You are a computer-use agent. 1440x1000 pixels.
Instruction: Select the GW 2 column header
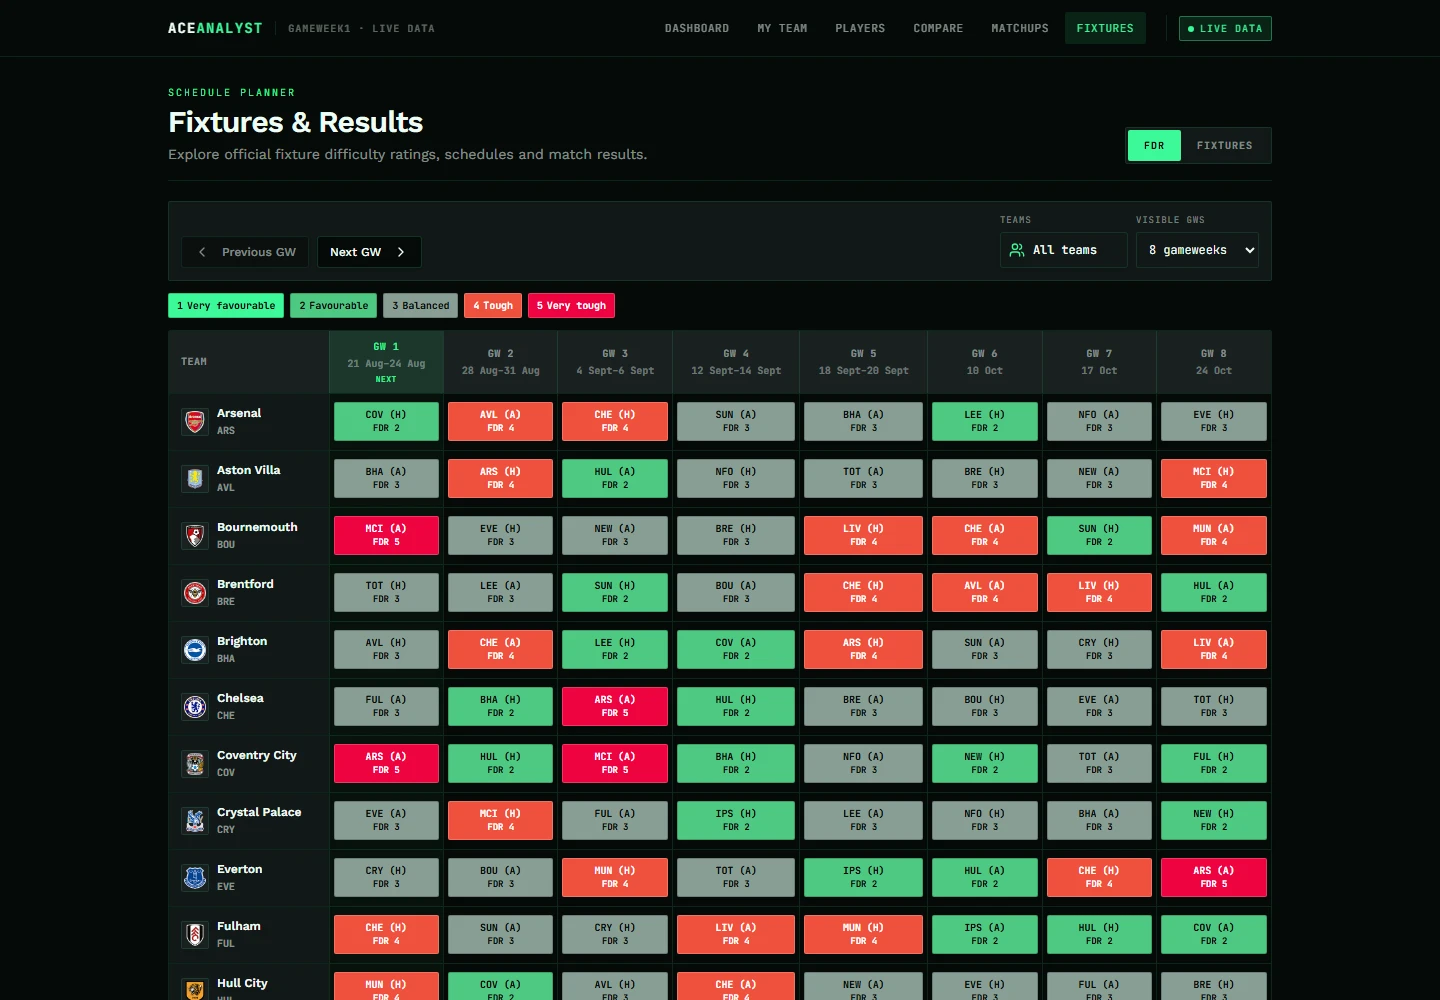[x=500, y=362]
